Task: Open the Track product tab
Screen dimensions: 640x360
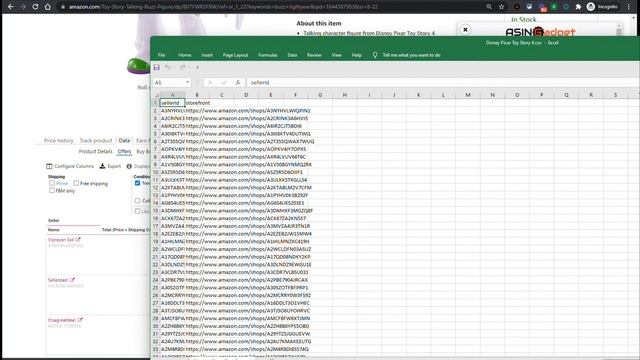Action: point(96,140)
